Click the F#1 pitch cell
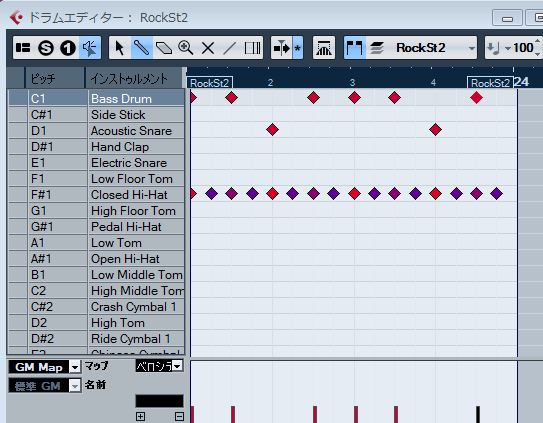Image resolution: width=543 pixels, height=423 pixels. point(57,195)
